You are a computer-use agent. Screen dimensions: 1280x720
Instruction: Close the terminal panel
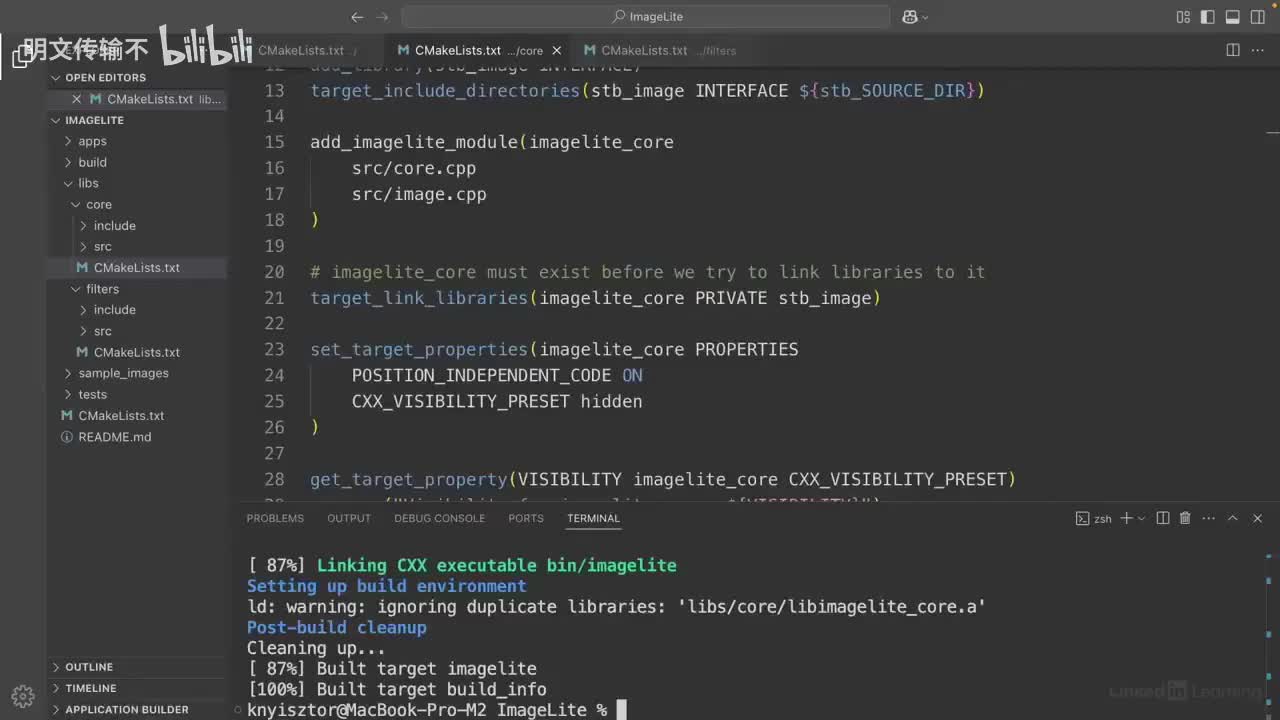[x=1258, y=518]
